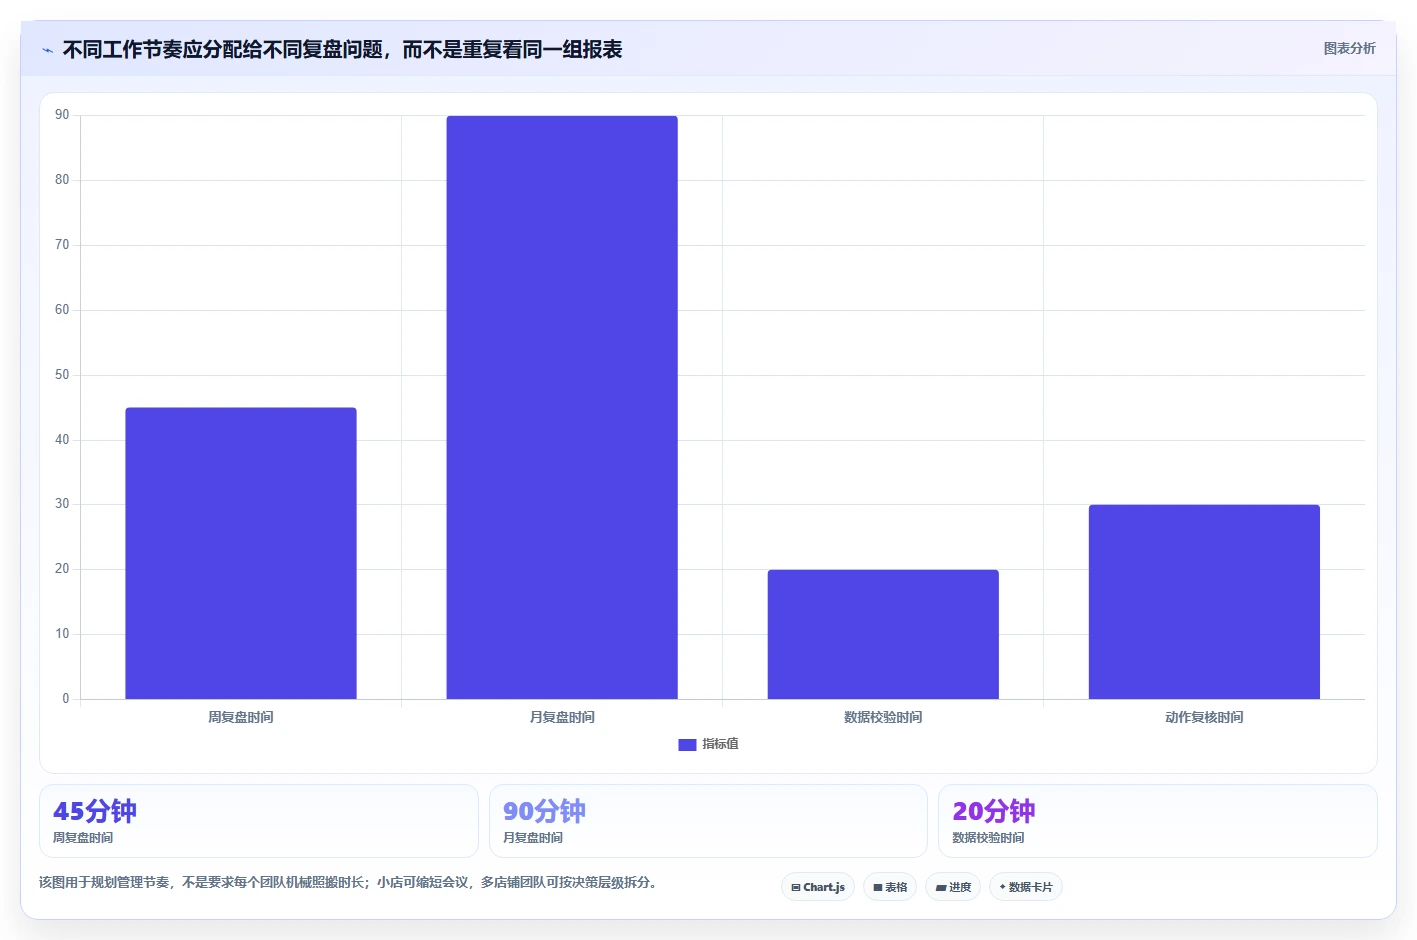Click the chart title text 不同工作节奏
Screen dimensions: 1417x940
tap(122, 50)
